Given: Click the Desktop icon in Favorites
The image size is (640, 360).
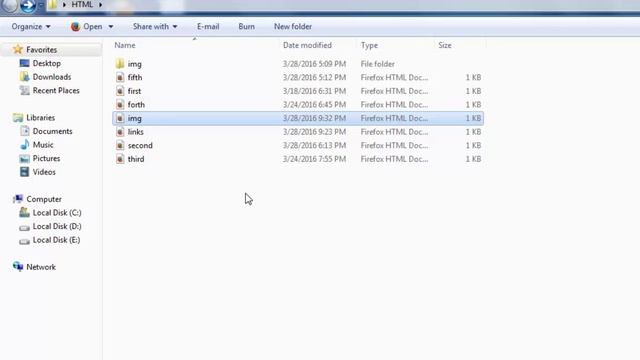Looking at the screenshot, I should 24,63.
